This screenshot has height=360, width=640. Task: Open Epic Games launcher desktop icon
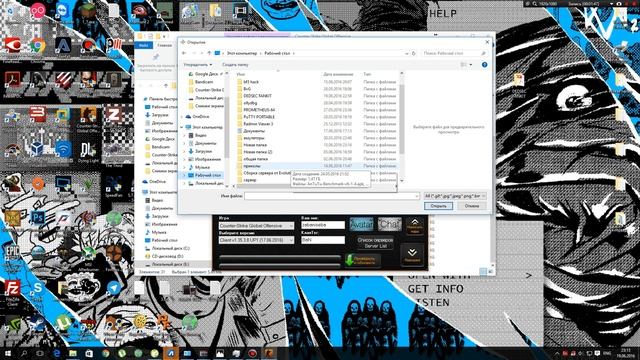click(x=12, y=253)
